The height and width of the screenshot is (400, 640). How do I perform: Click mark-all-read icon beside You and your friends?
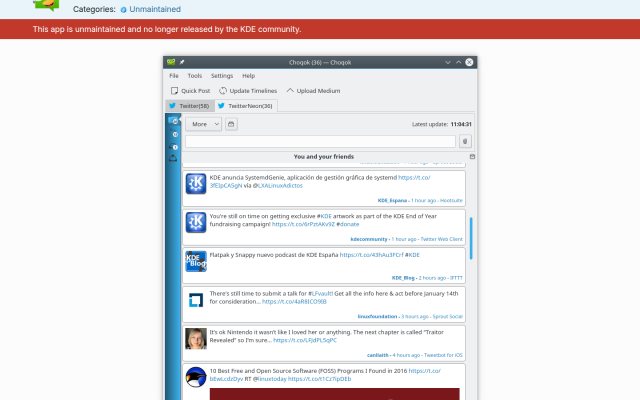[472, 156]
